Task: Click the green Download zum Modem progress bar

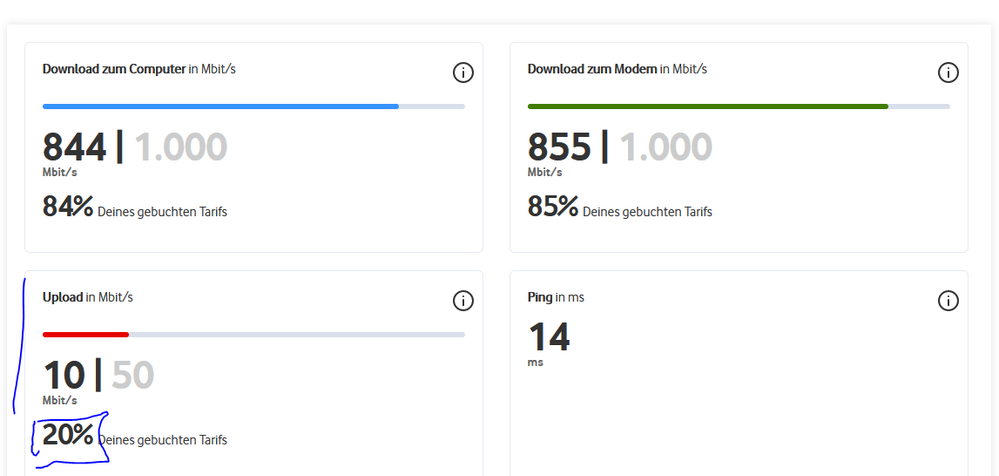Action: (708, 106)
